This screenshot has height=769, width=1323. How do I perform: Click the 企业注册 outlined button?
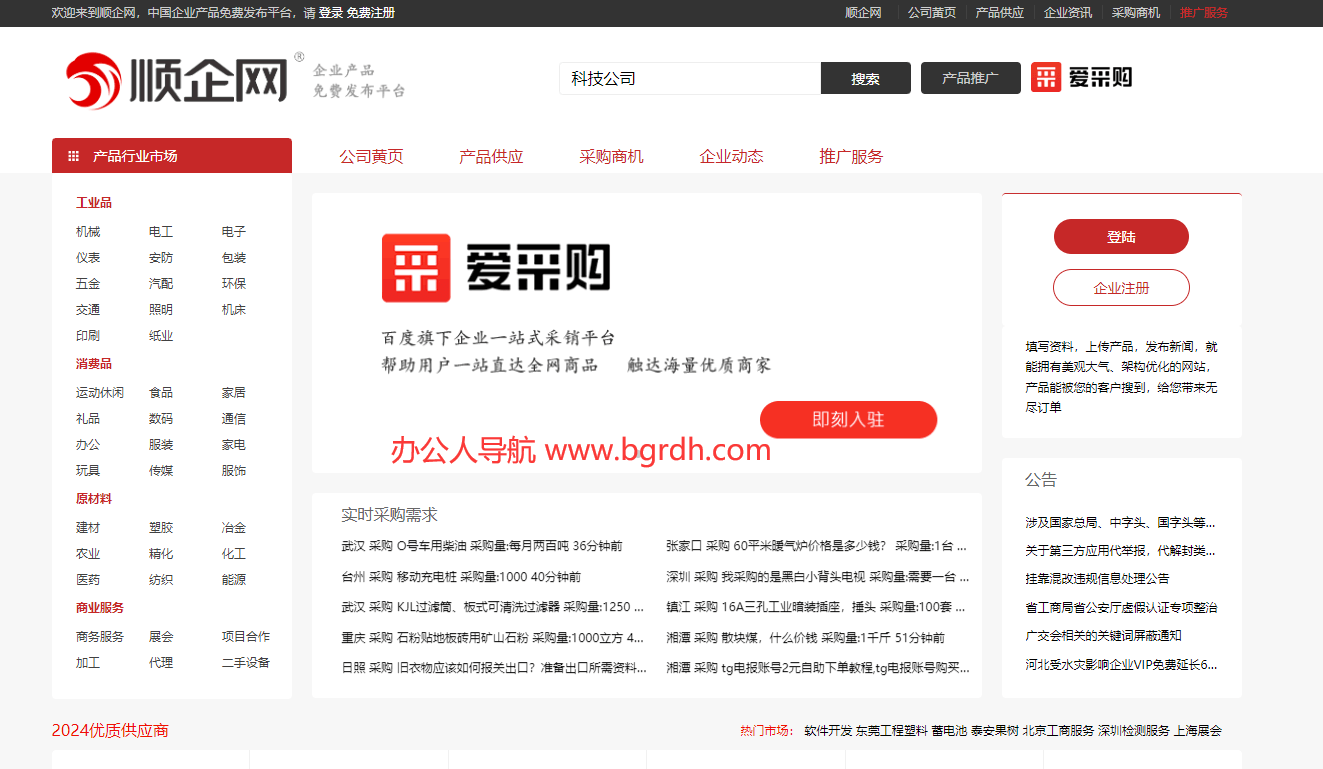point(1121,288)
